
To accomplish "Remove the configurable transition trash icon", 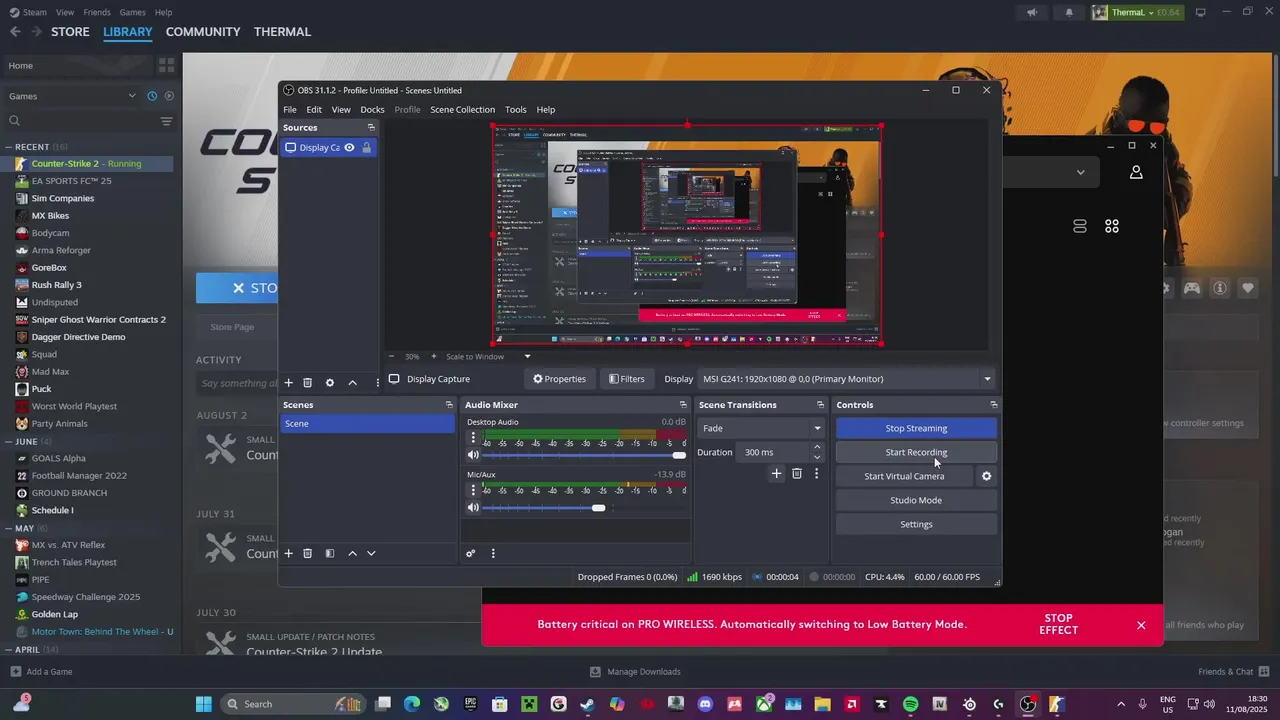I will 797,473.
